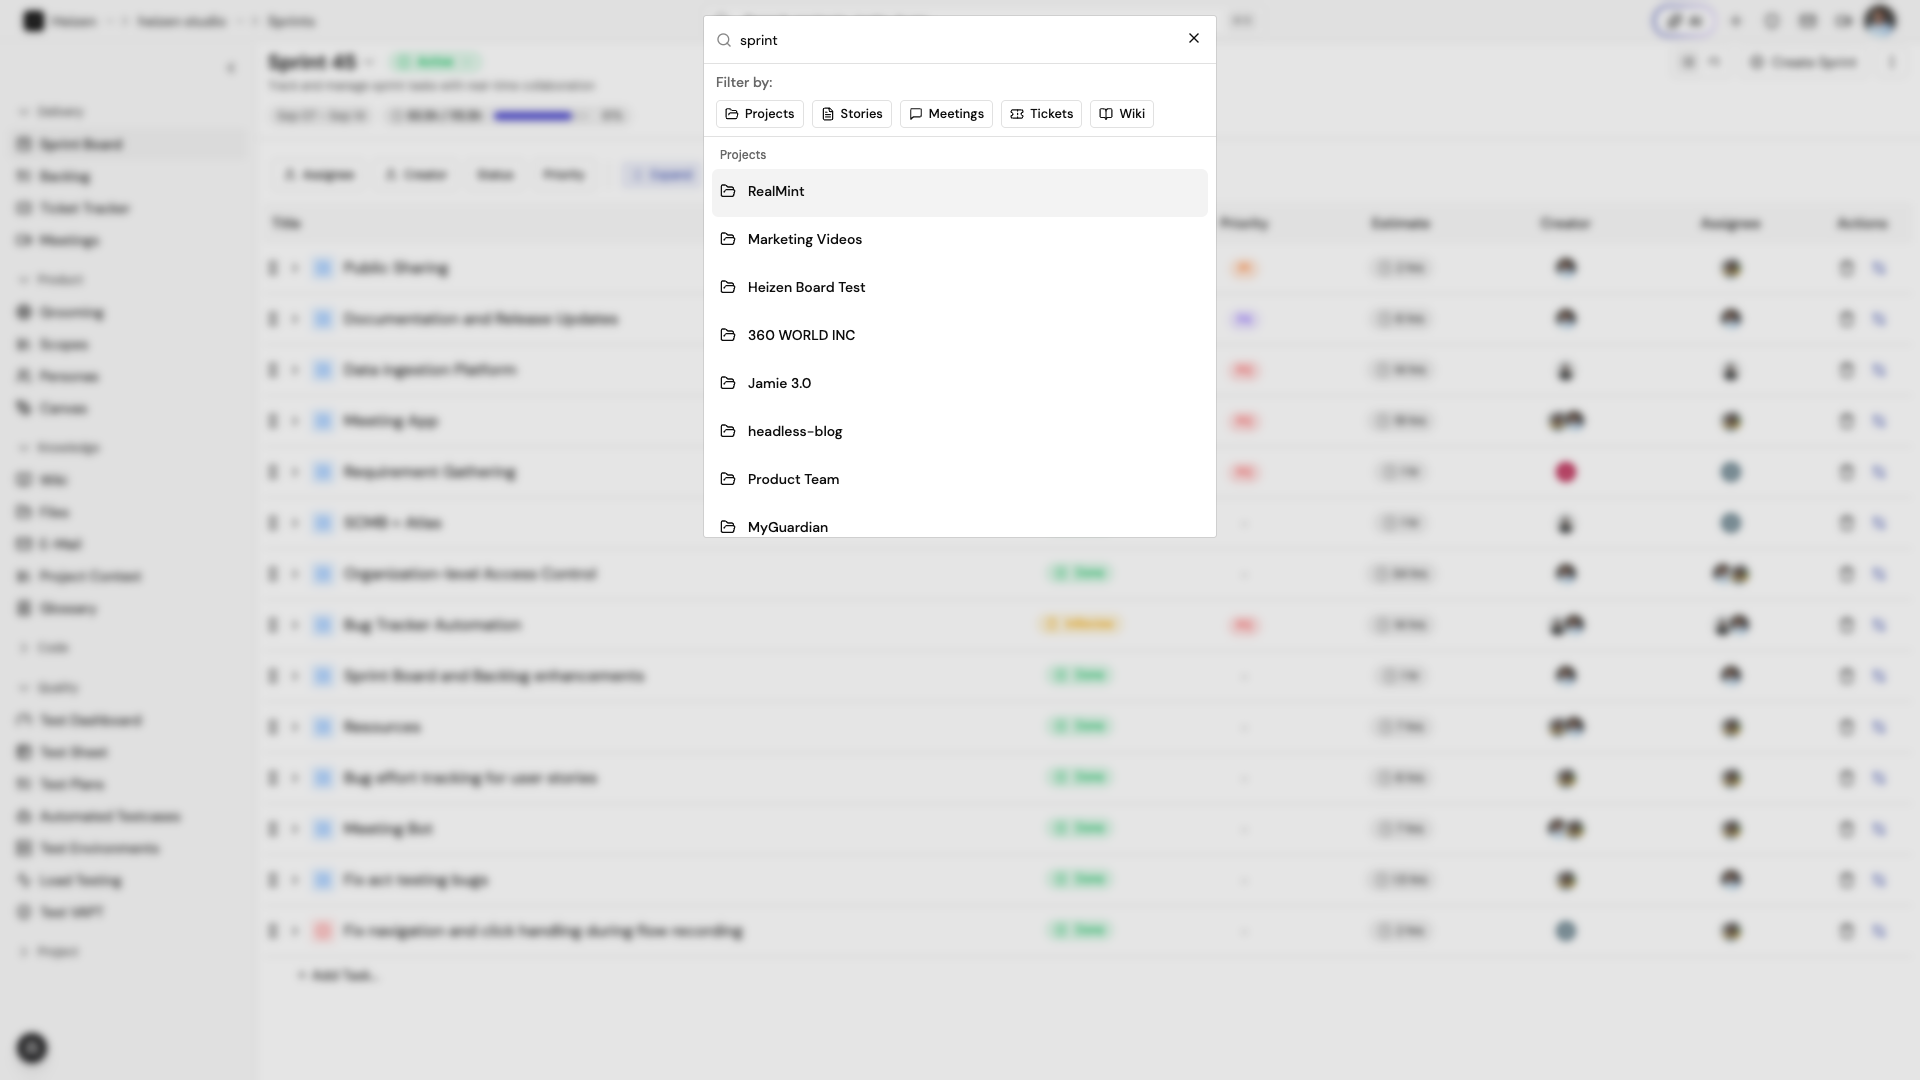
Task: Click the folder icon beside headless-blog
Action: pos(728,431)
